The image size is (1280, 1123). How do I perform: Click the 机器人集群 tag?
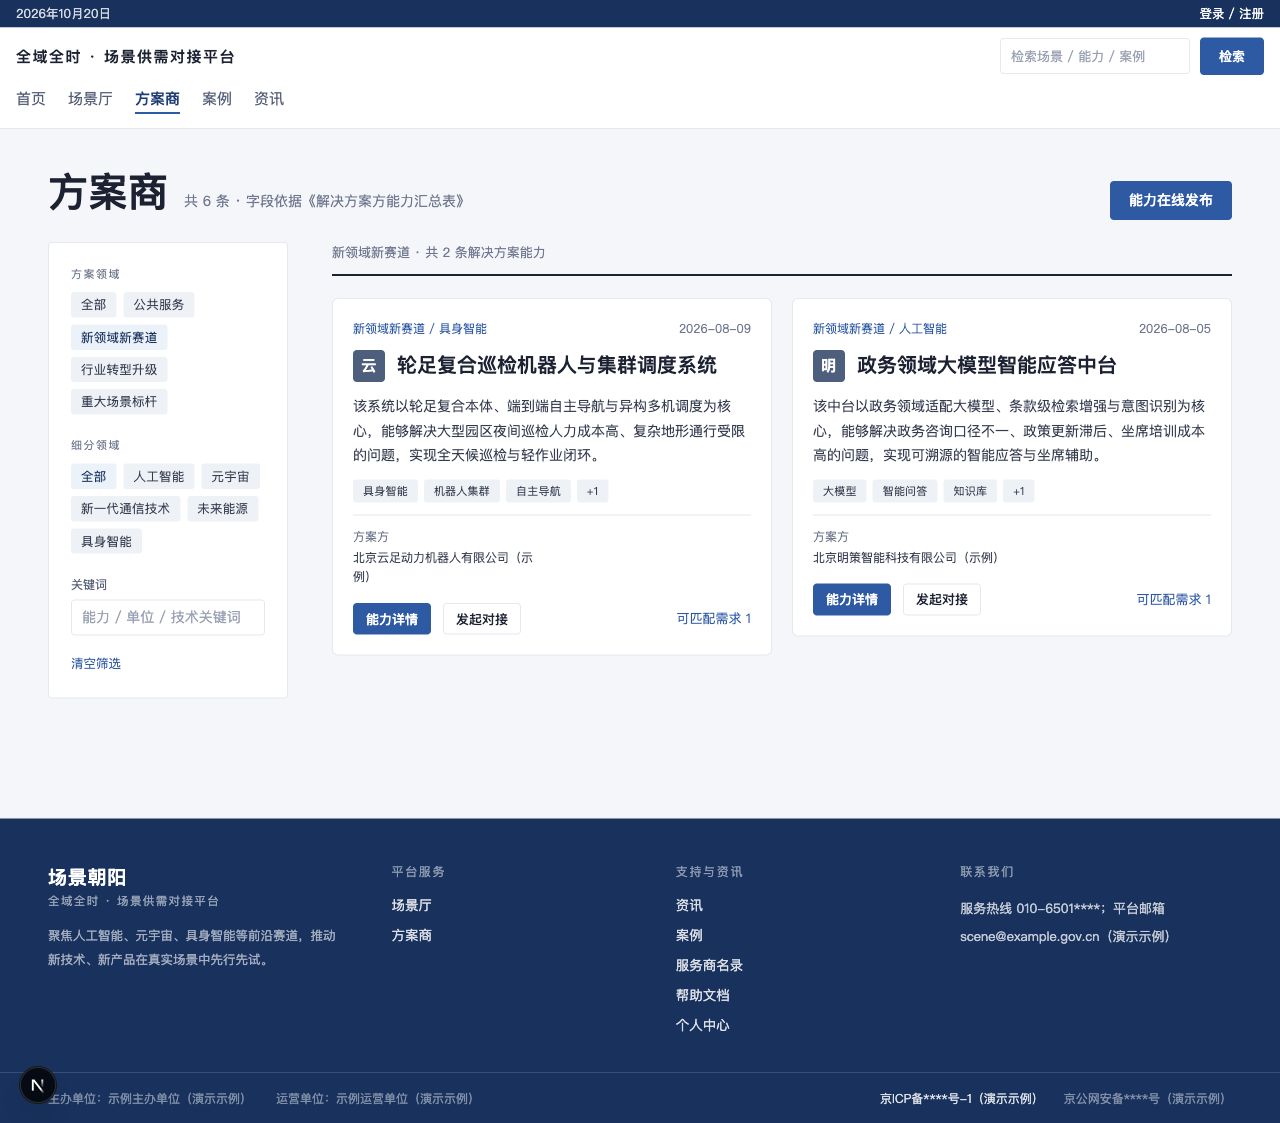(x=462, y=491)
